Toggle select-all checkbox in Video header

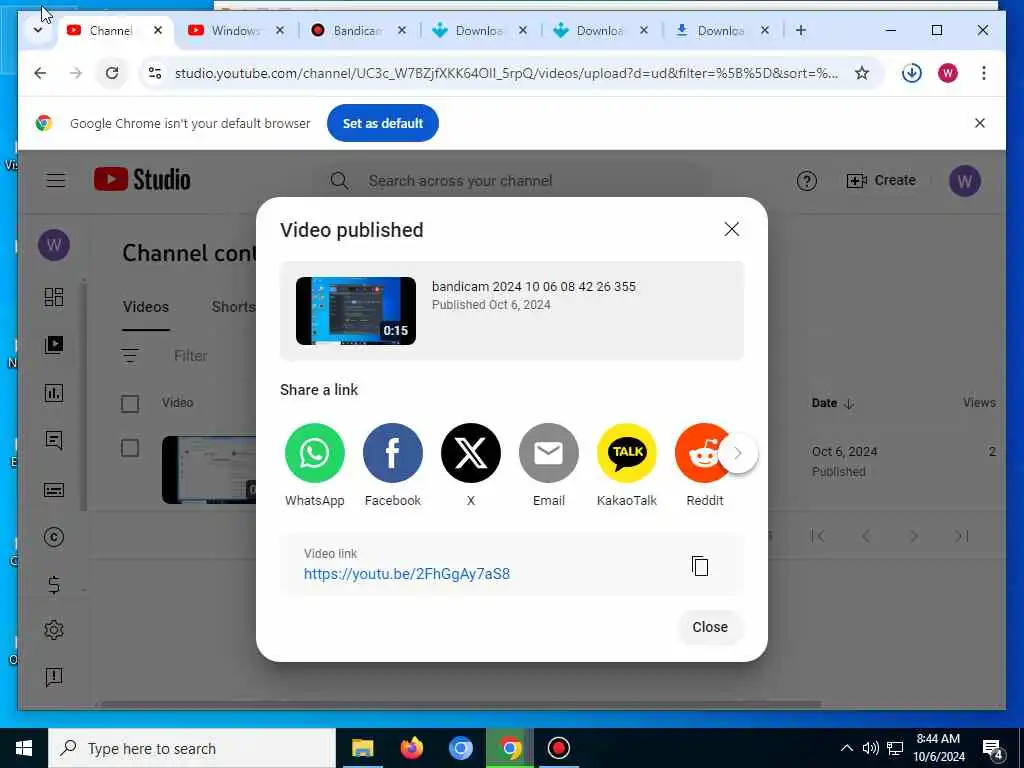pyautogui.click(x=130, y=404)
